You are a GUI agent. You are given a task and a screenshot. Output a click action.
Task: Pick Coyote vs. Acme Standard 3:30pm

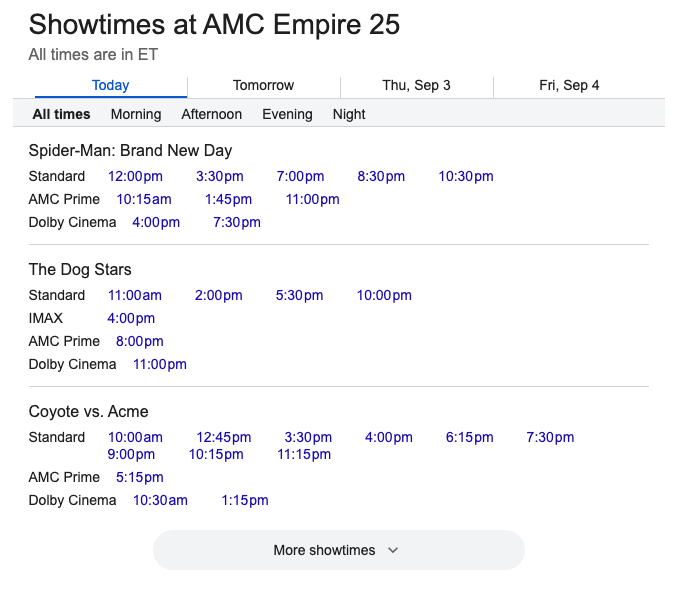[308, 437]
